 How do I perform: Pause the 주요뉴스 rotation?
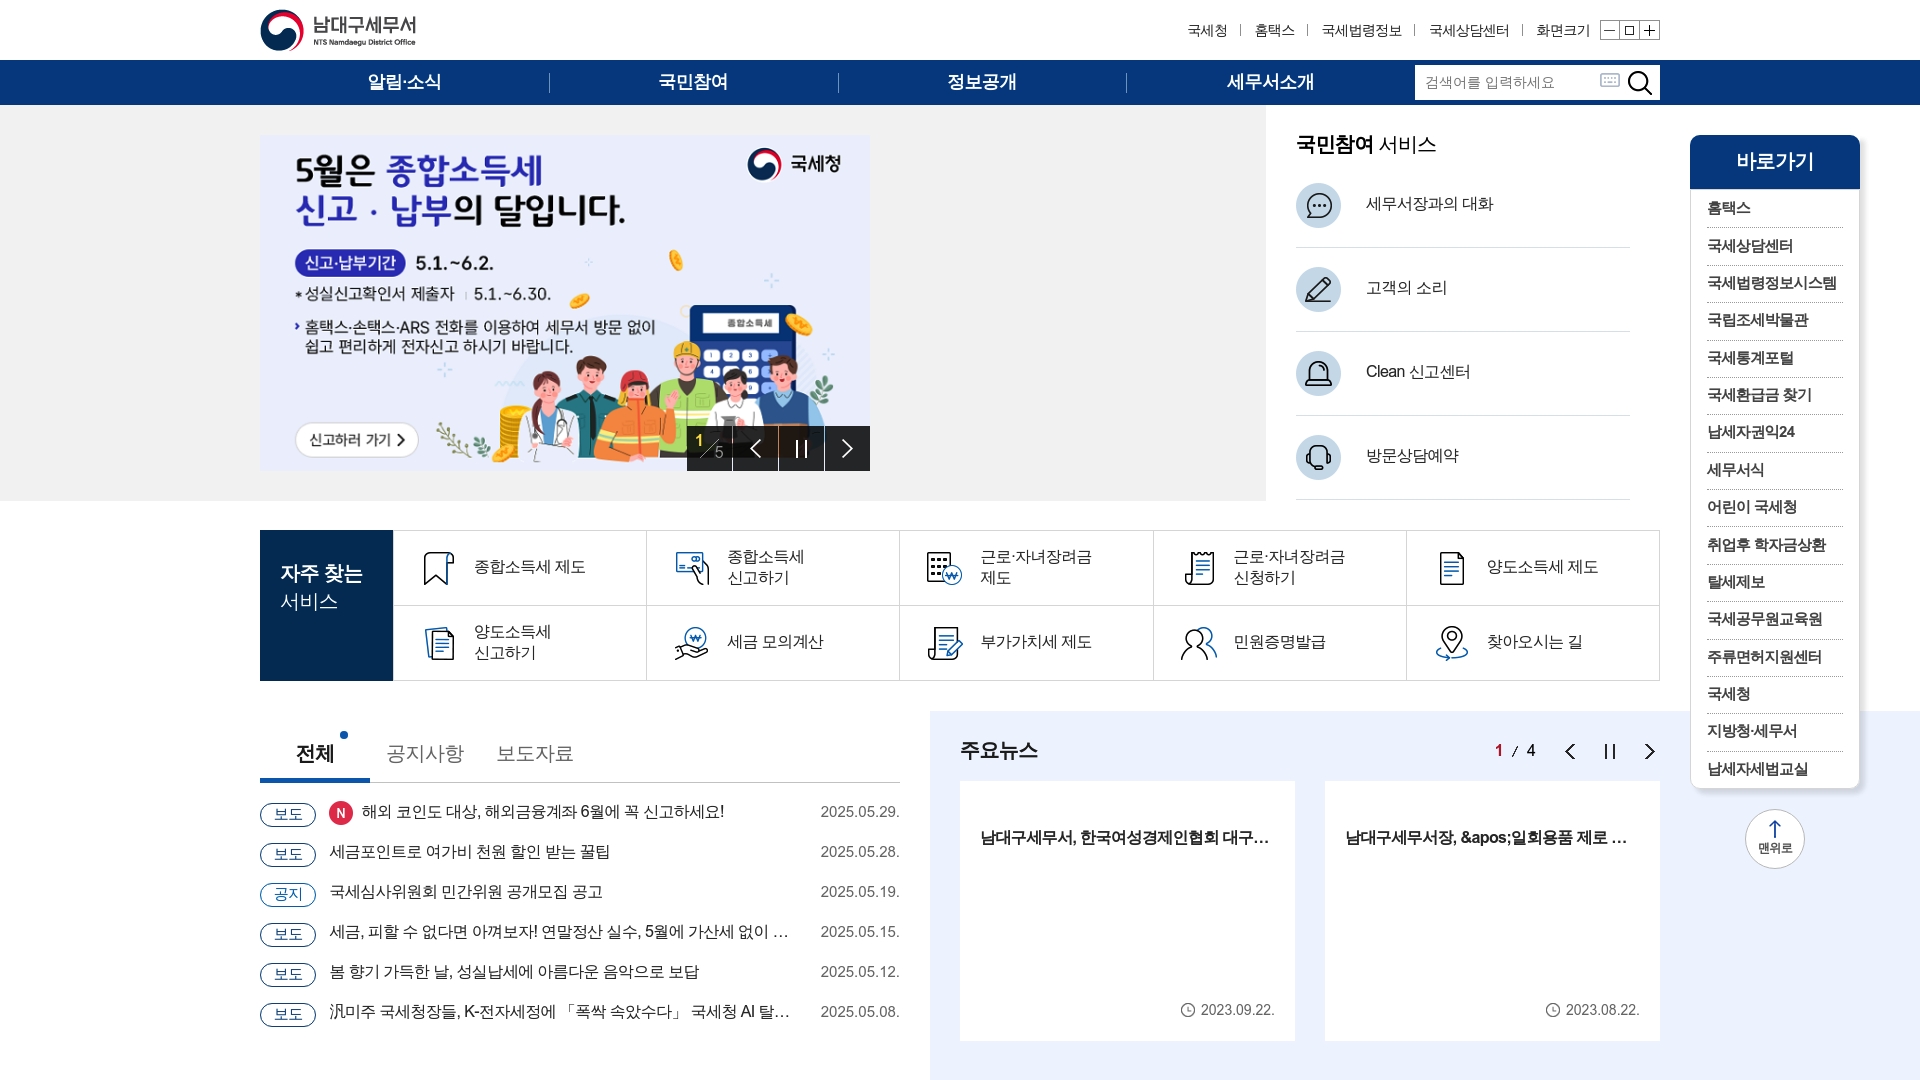click(1610, 751)
